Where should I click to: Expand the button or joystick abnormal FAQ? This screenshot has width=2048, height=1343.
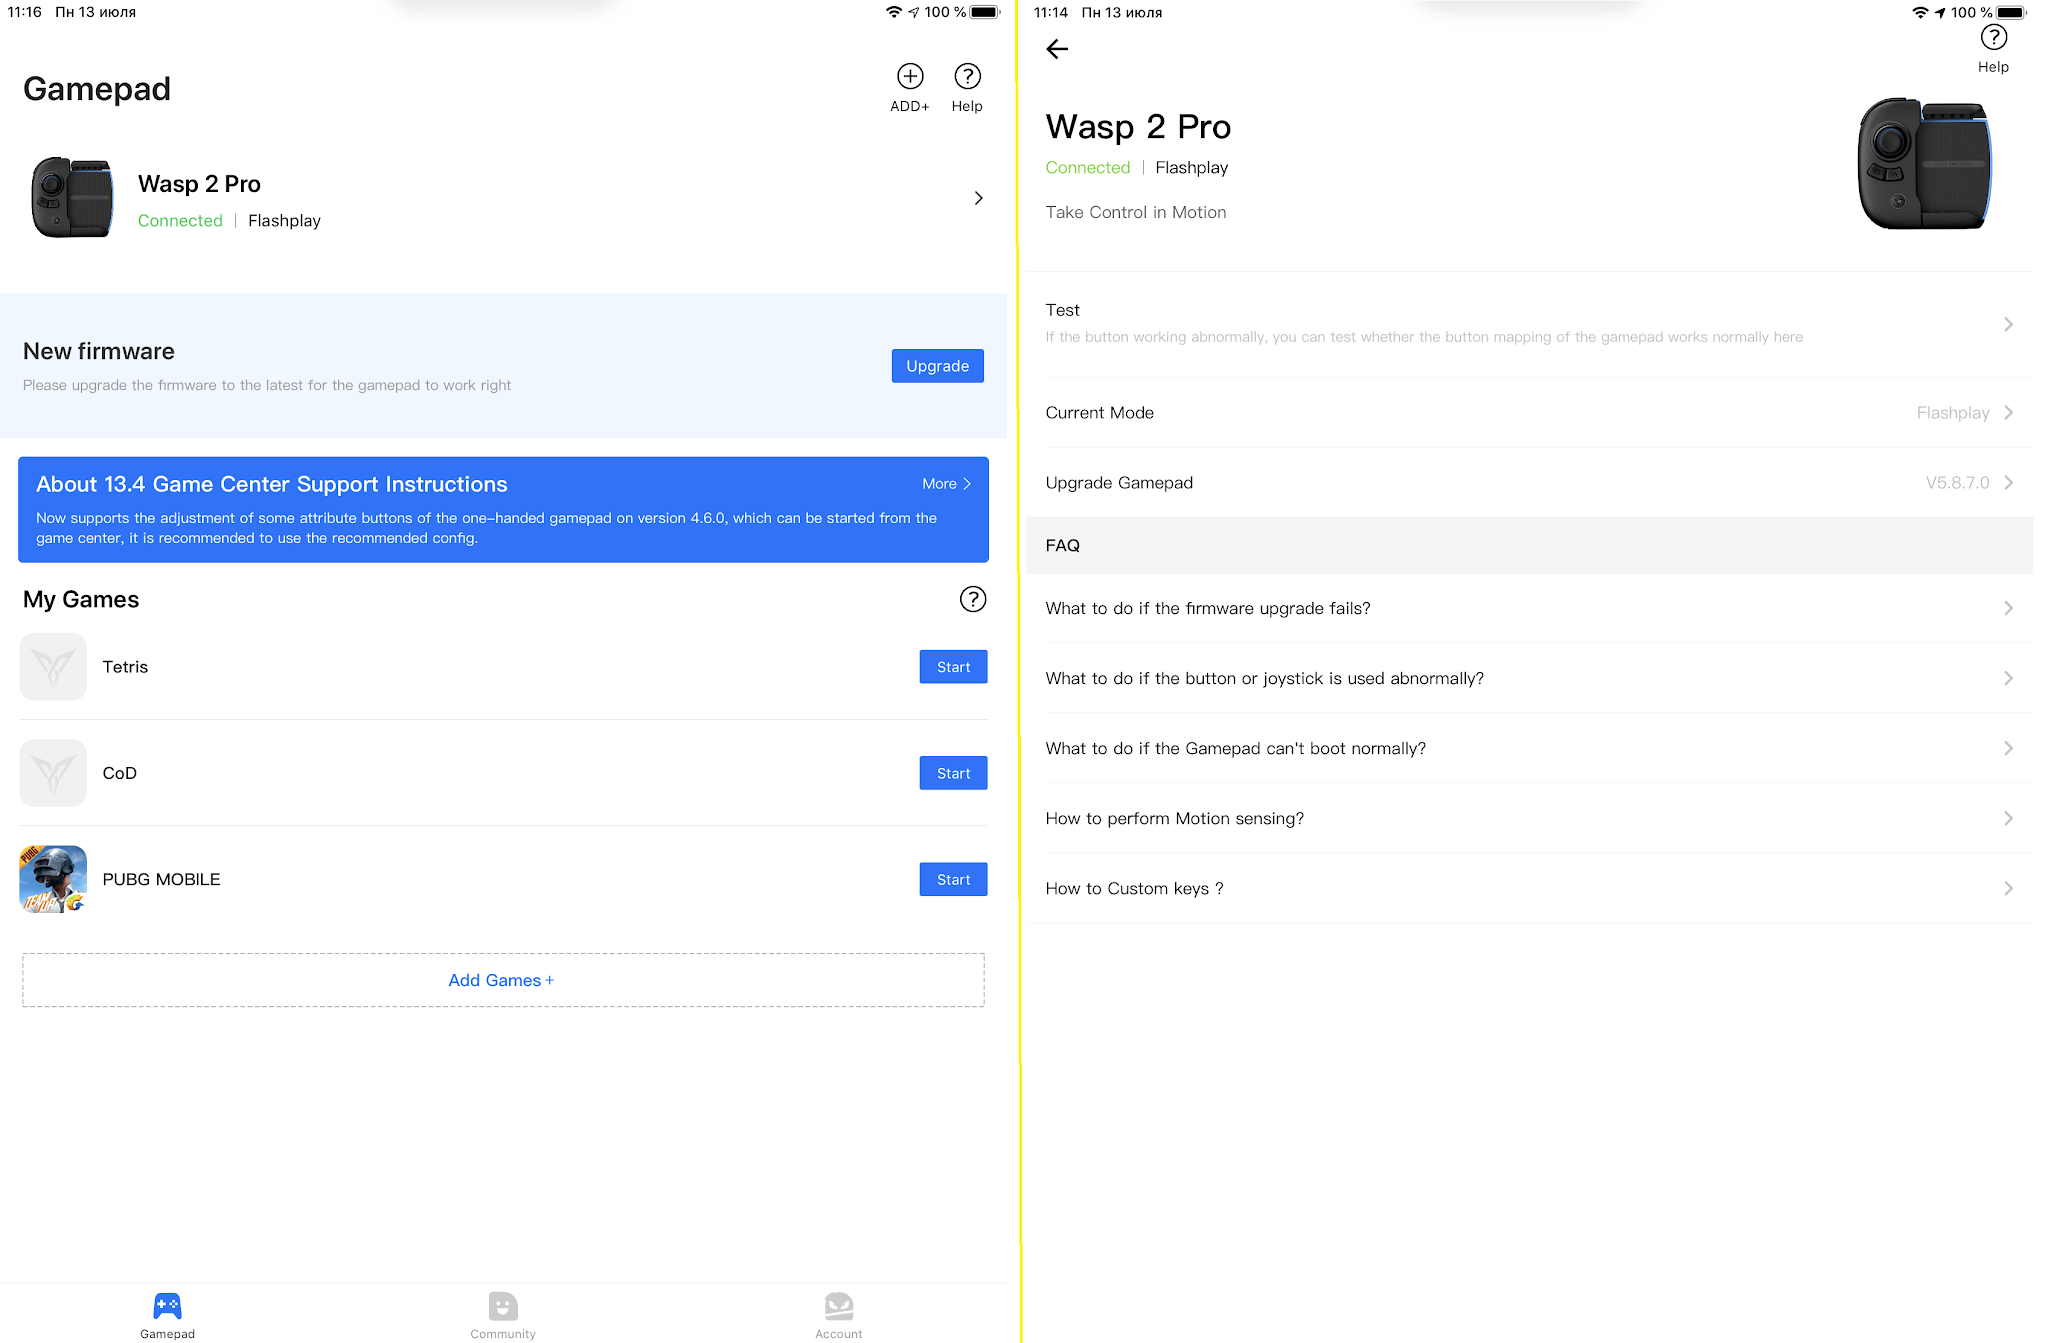pos(1529,678)
